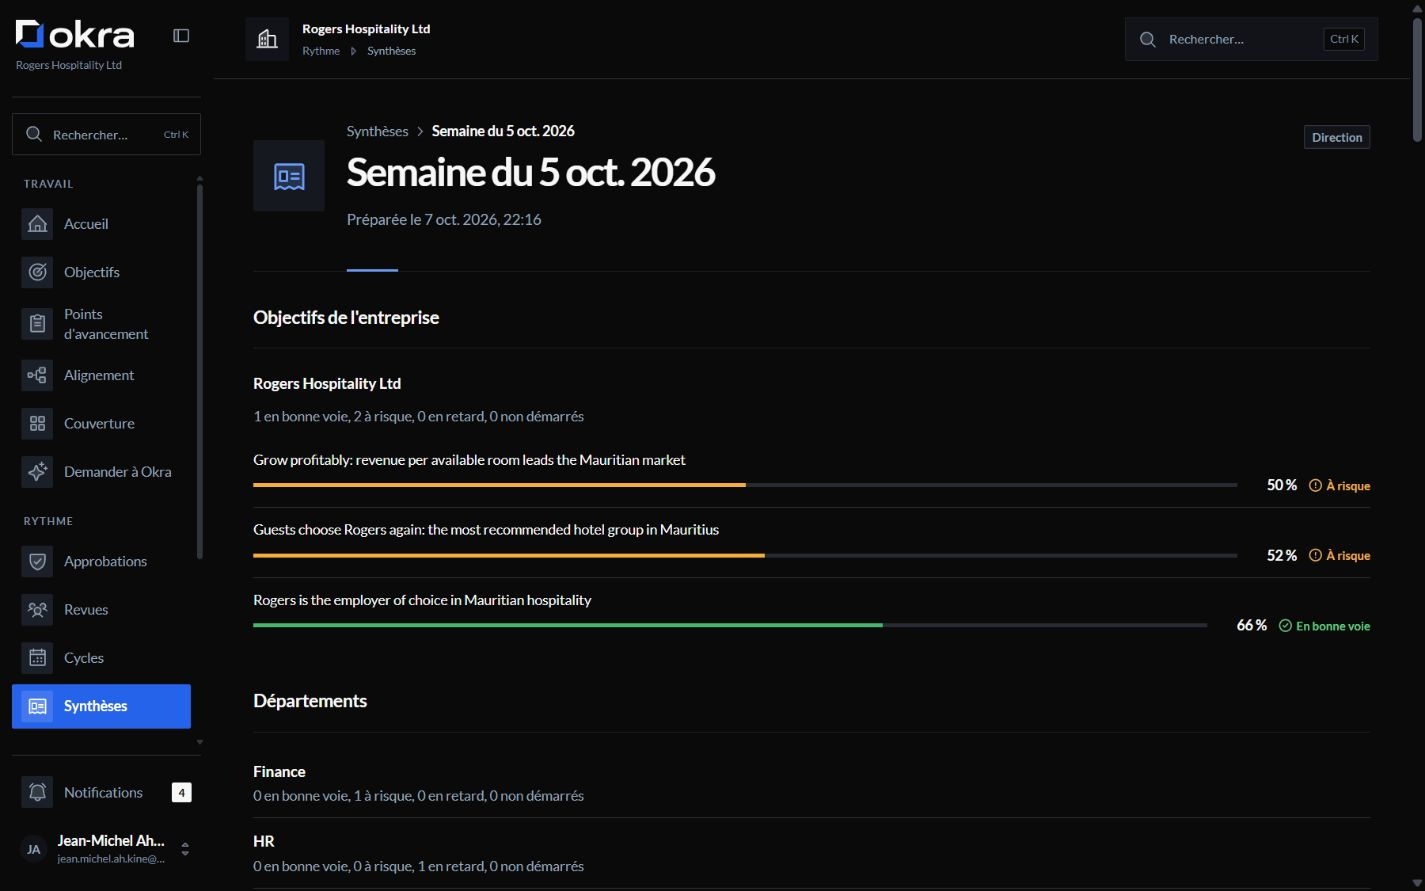Open the Objectifs target icon
1425x891 pixels.
coord(37,272)
